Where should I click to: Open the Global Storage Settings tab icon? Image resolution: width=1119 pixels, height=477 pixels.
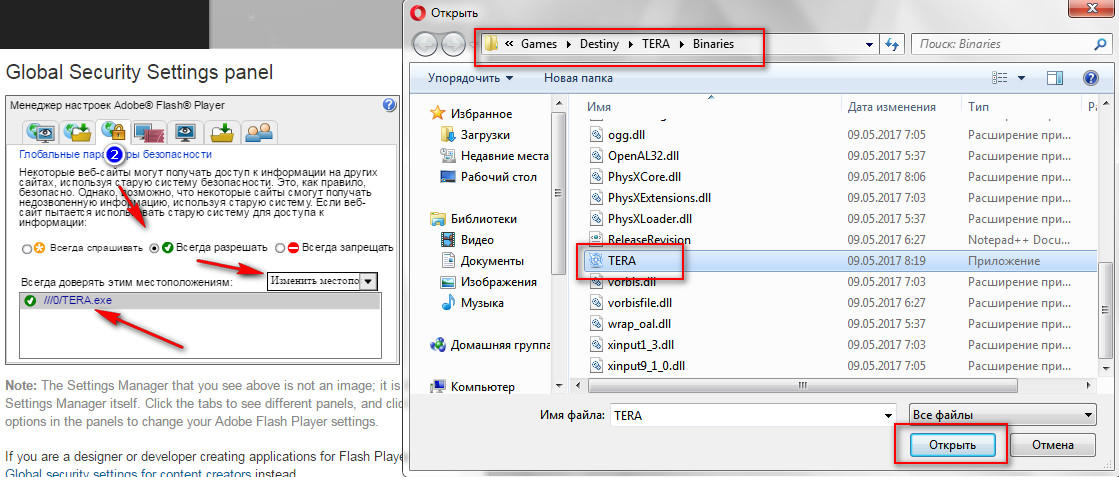(x=77, y=131)
